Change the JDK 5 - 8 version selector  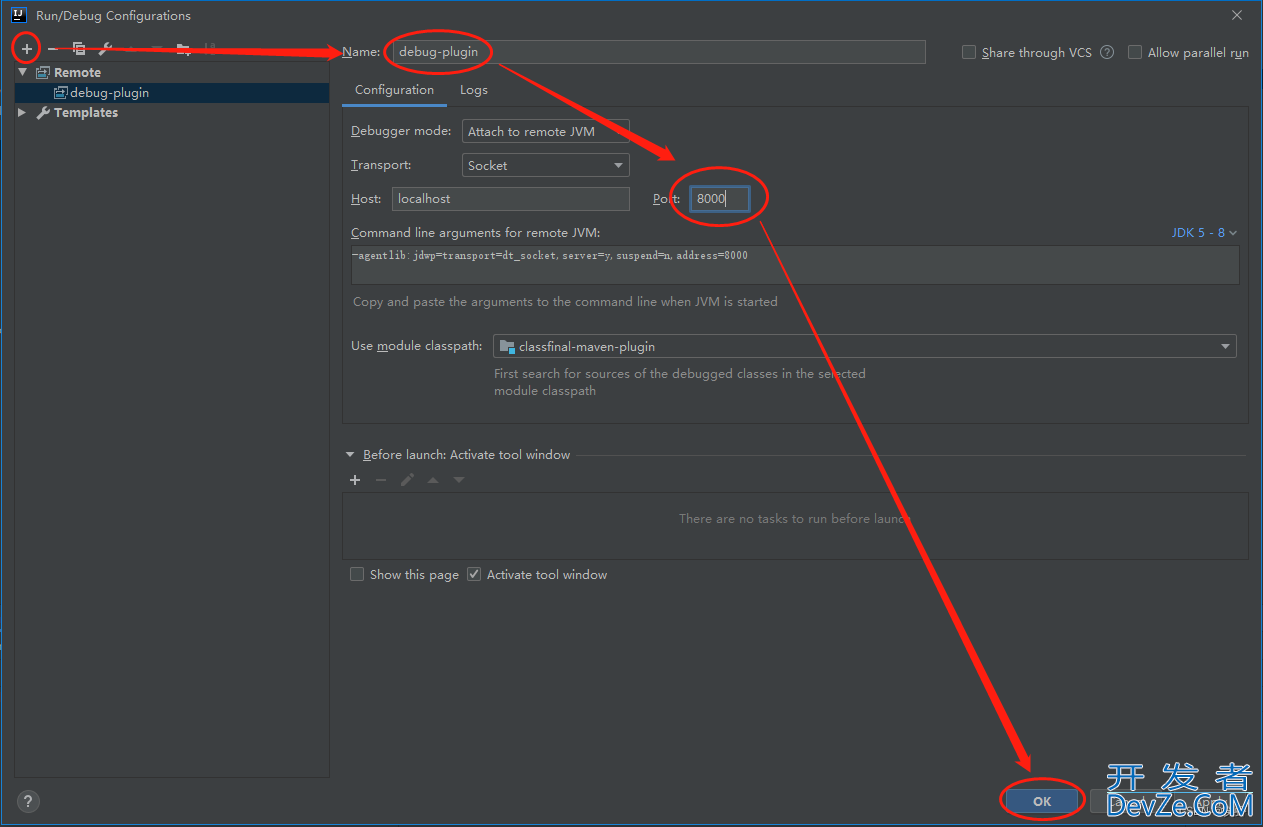pos(1204,232)
